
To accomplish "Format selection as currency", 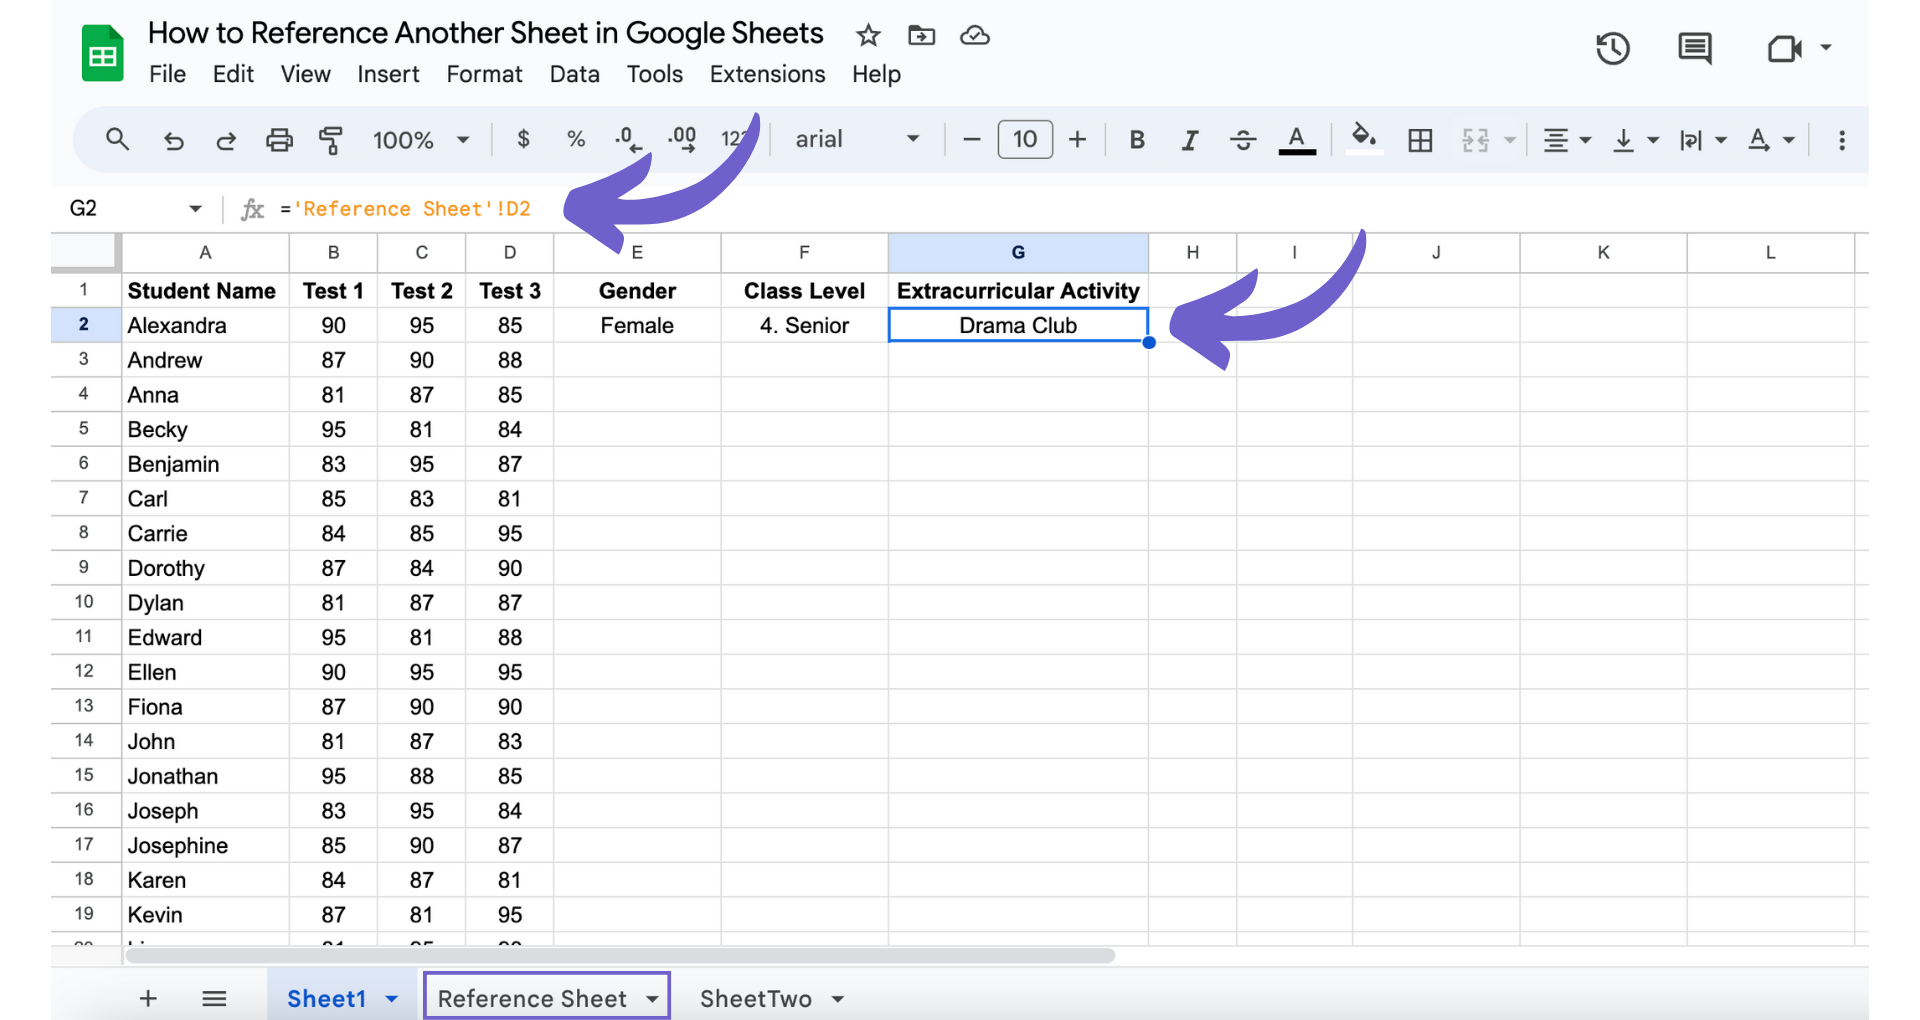I will 523,140.
